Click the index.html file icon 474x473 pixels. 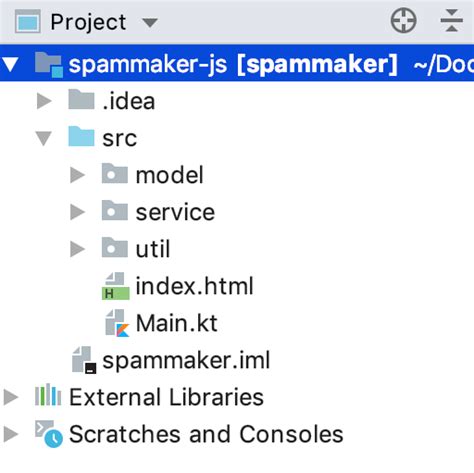tap(115, 286)
